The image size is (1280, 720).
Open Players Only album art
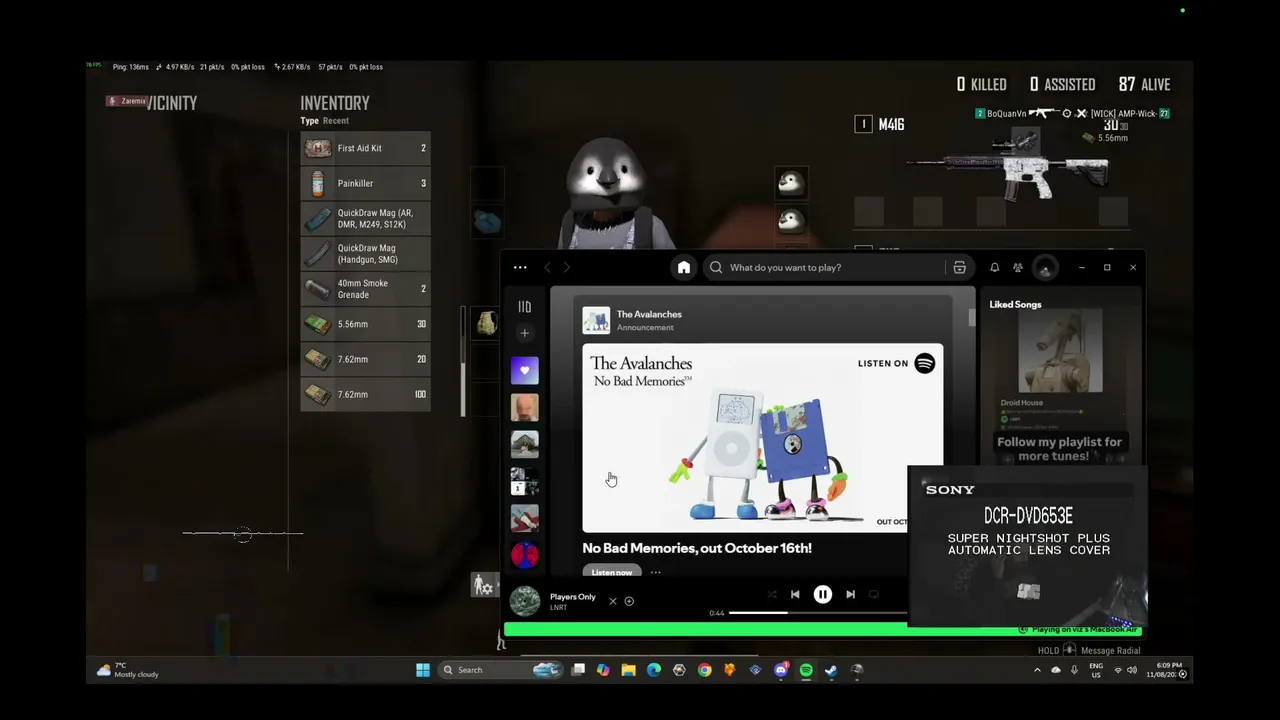coord(525,601)
